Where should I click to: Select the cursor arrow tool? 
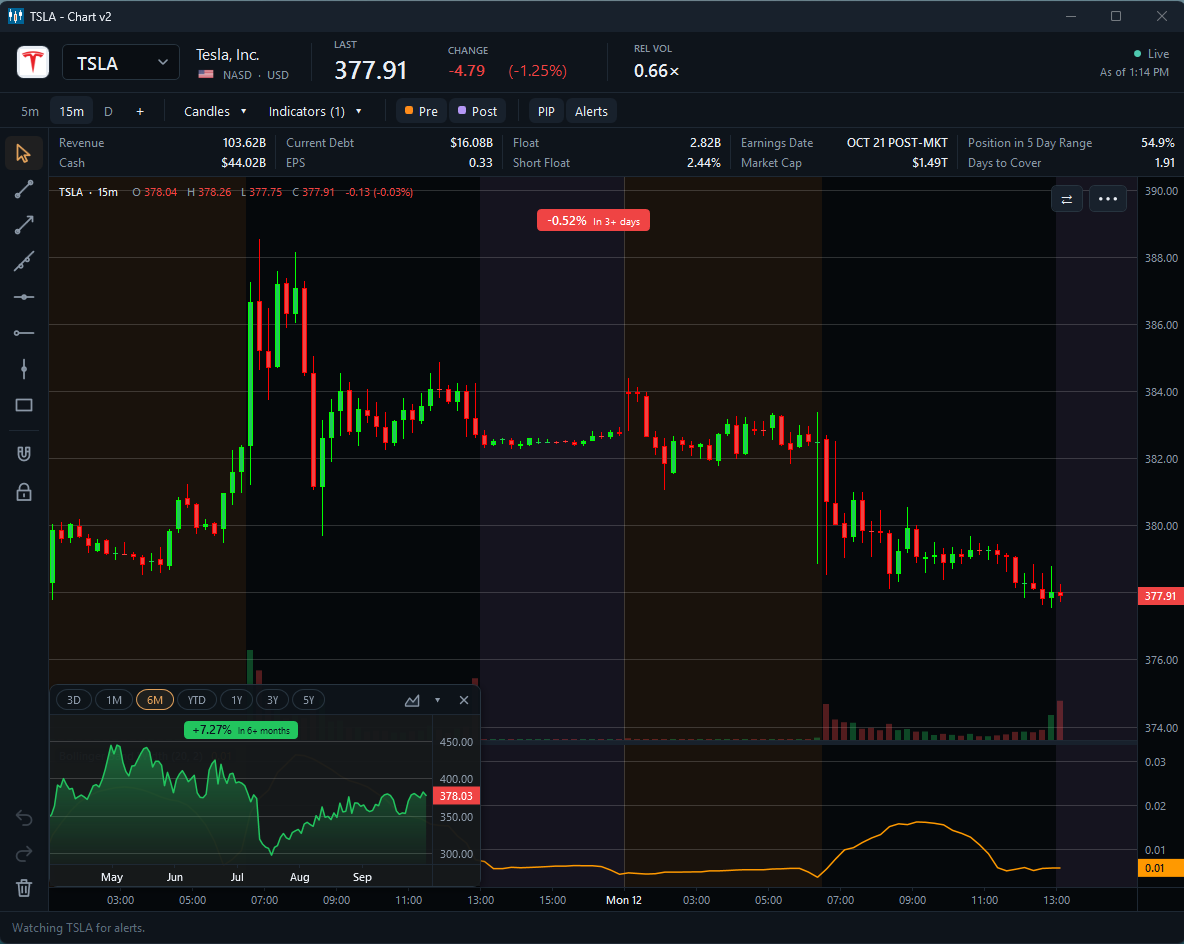point(23,153)
